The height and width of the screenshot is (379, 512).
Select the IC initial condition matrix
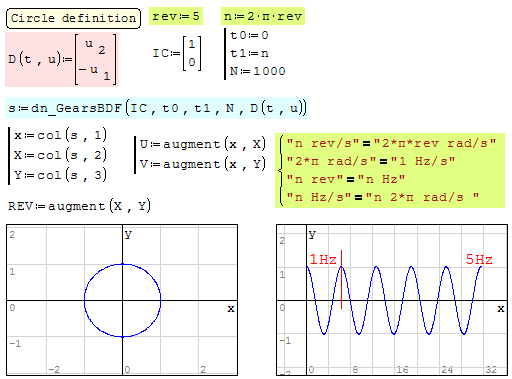click(177, 53)
